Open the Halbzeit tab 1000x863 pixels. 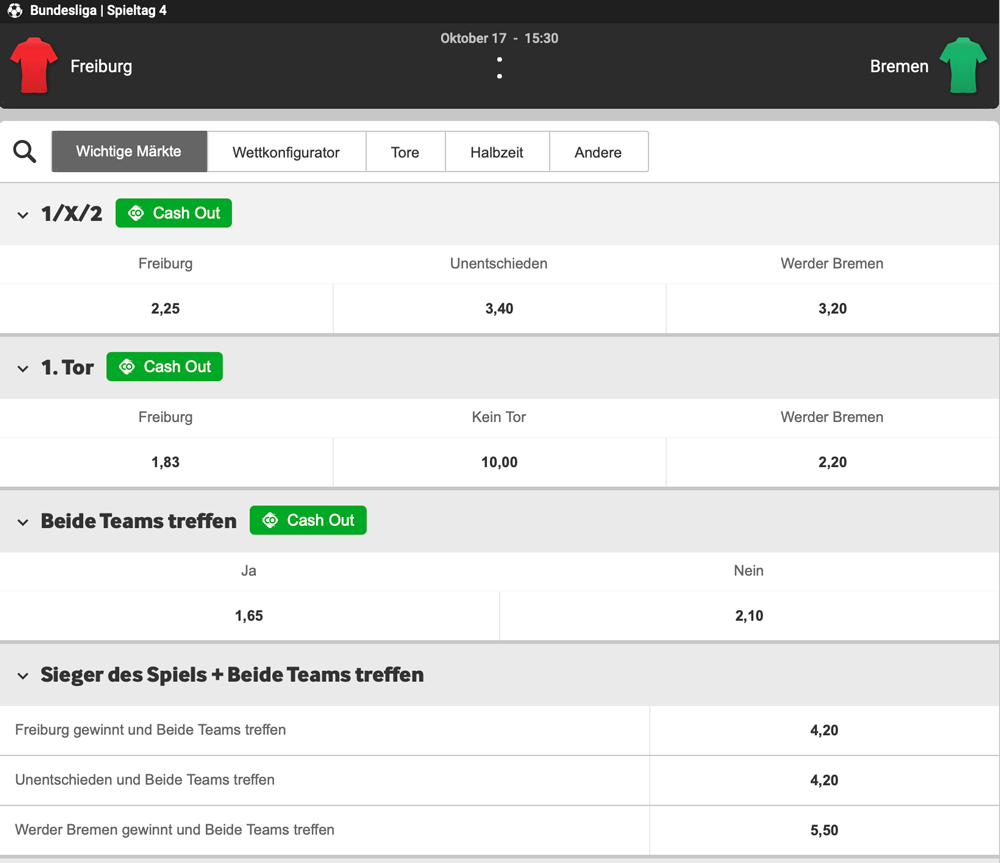tap(497, 151)
